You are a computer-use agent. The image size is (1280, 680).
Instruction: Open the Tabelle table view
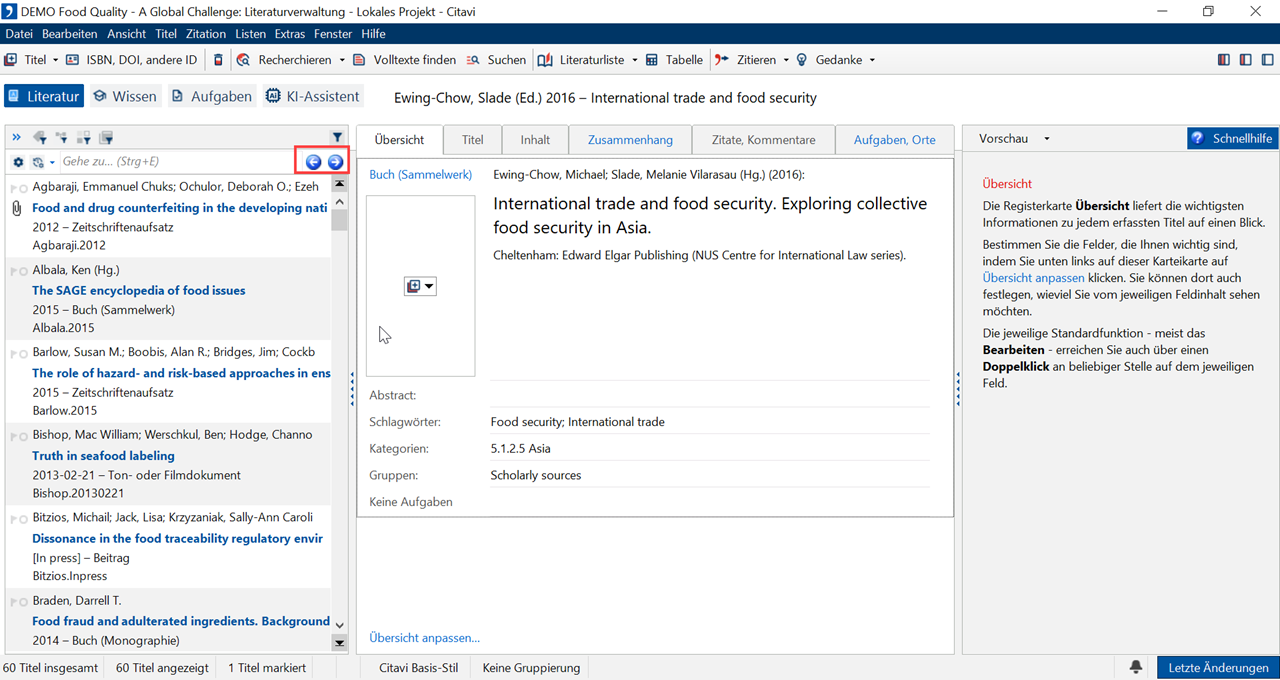(674, 60)
